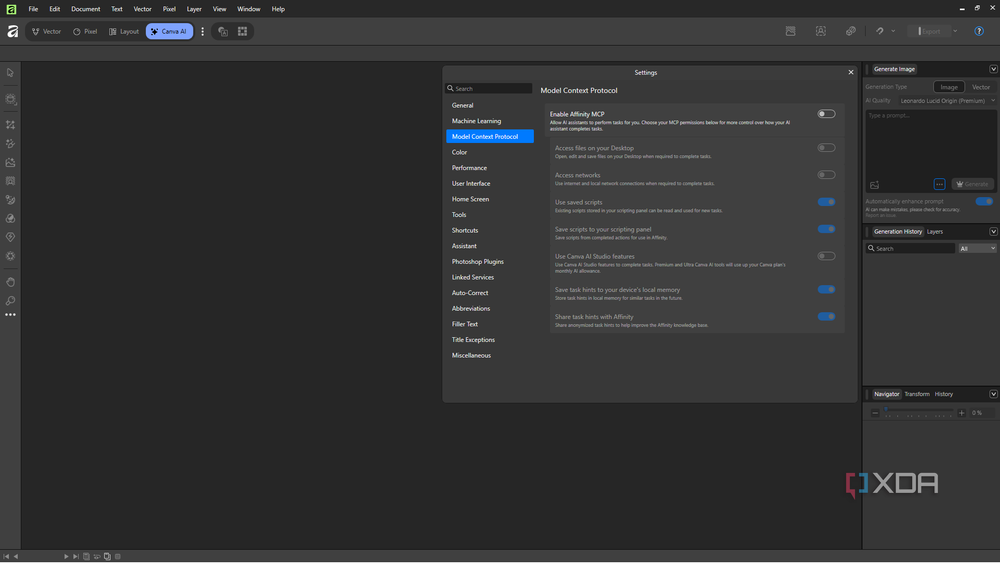Click the Canva AI studio button
Screen dimensions: 1000x563
169,31
